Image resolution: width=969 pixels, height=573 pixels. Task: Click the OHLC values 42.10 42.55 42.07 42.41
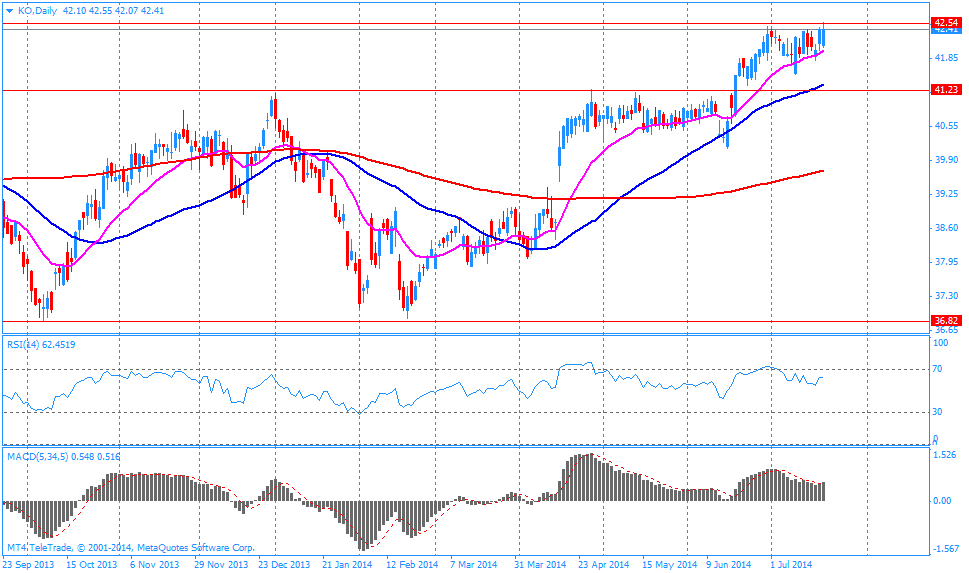click(114, 11)
